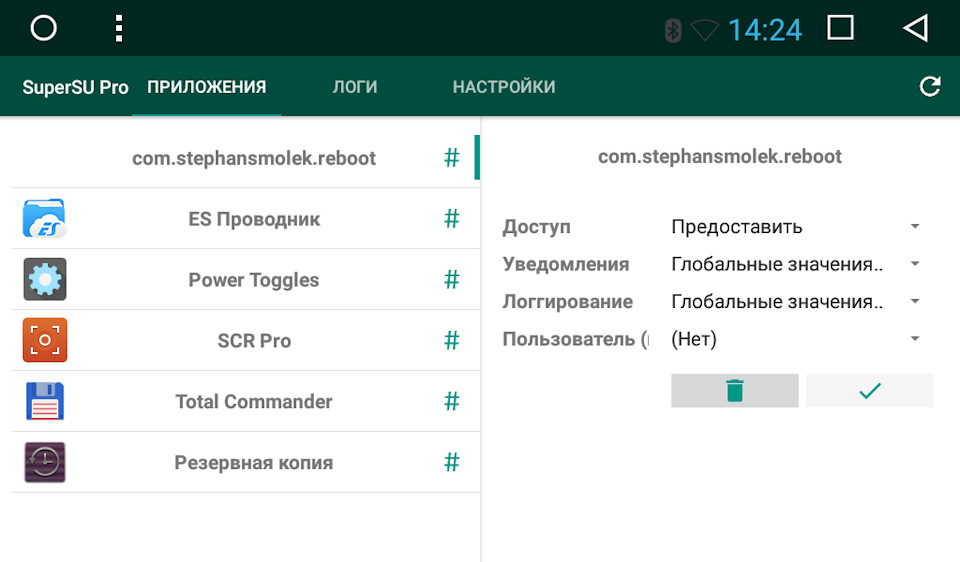Select ES Проводник row text
Viewport: 960px width, 562px height.
254,219
